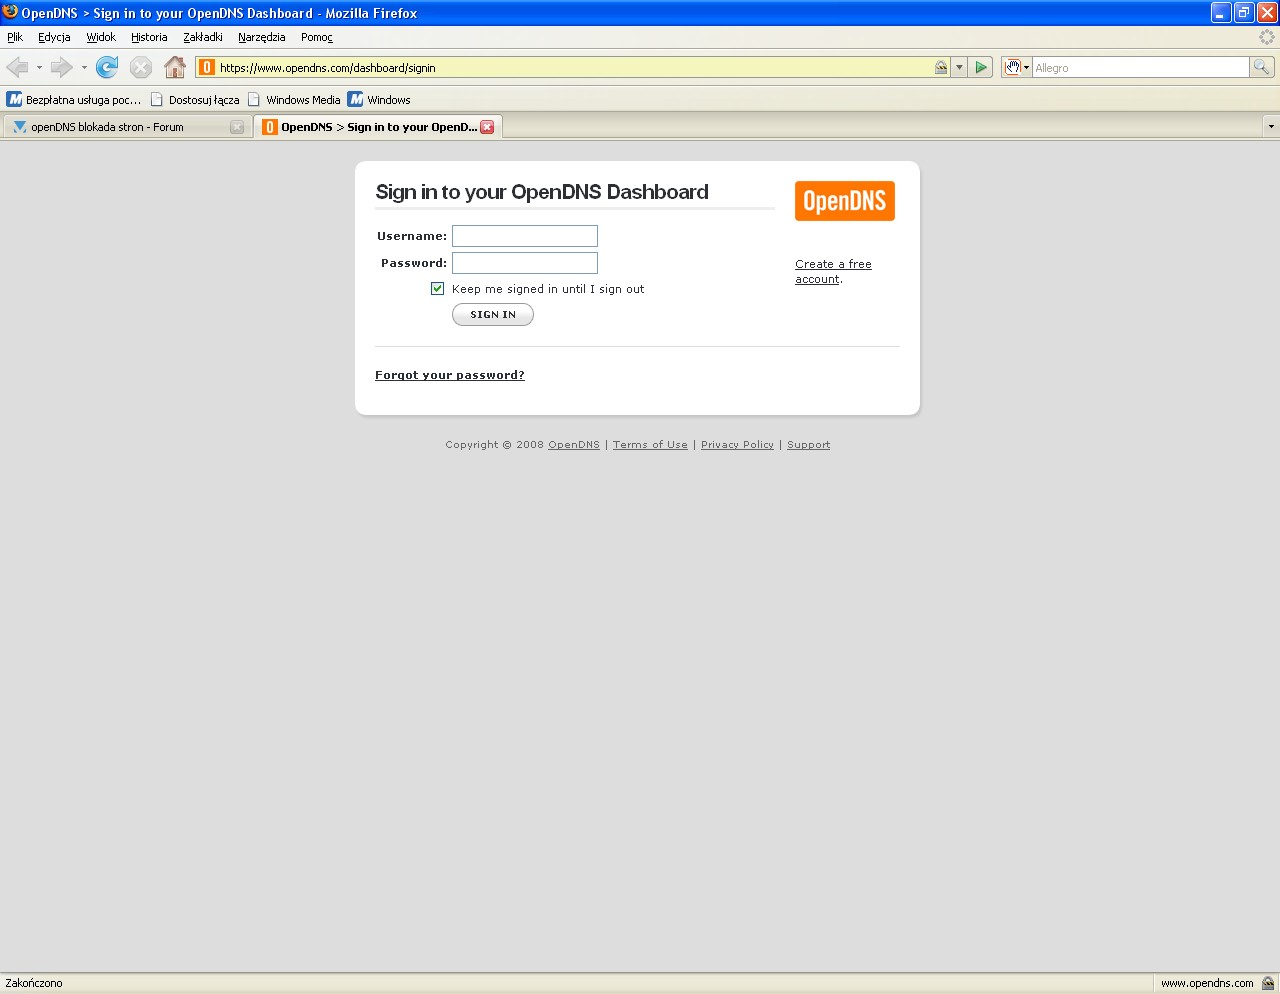This screenshot has height=994, width=1280.
Task: Open the Windows Media bookmark
Action: tap(294, 100)
